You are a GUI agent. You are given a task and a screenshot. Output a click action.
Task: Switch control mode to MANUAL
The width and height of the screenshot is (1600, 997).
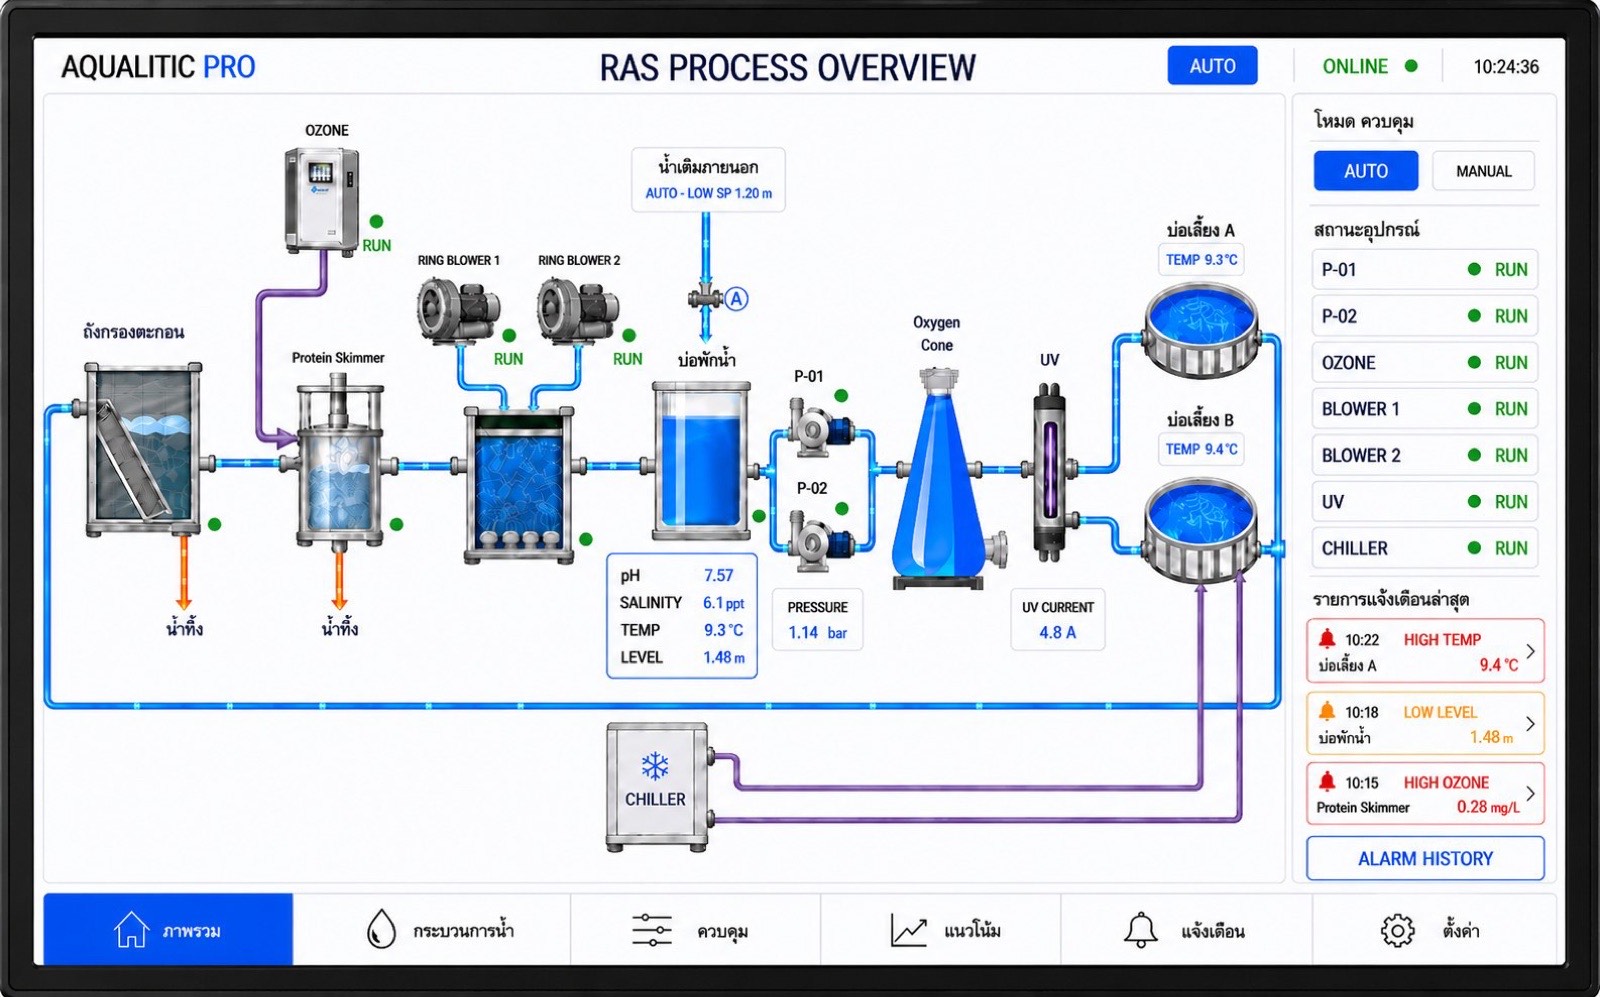1483,171
